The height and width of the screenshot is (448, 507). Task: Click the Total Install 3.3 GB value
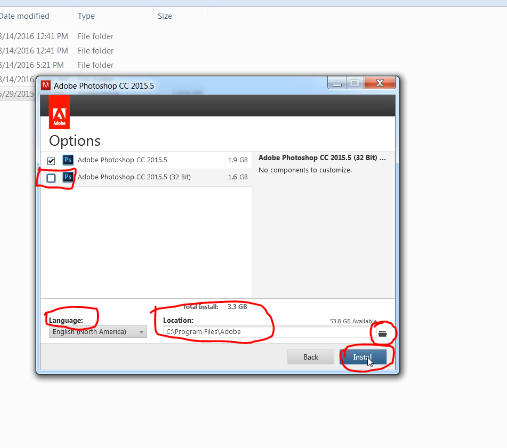(237, 306)
